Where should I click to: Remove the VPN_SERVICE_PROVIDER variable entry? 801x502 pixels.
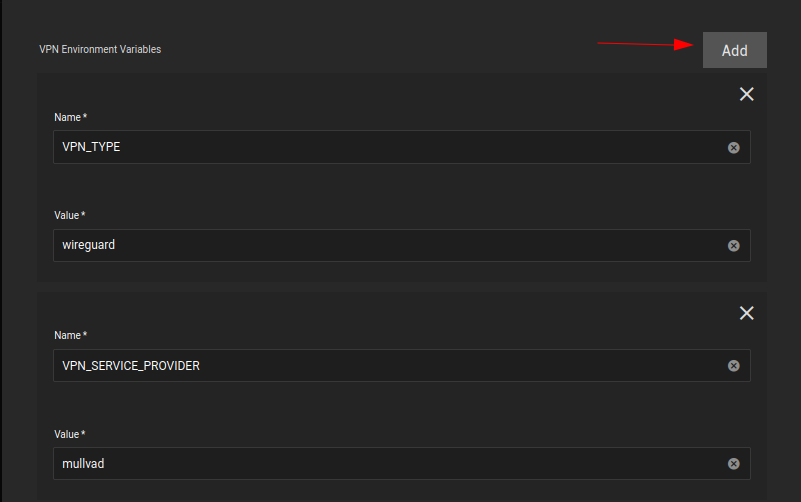pos(746,313)
